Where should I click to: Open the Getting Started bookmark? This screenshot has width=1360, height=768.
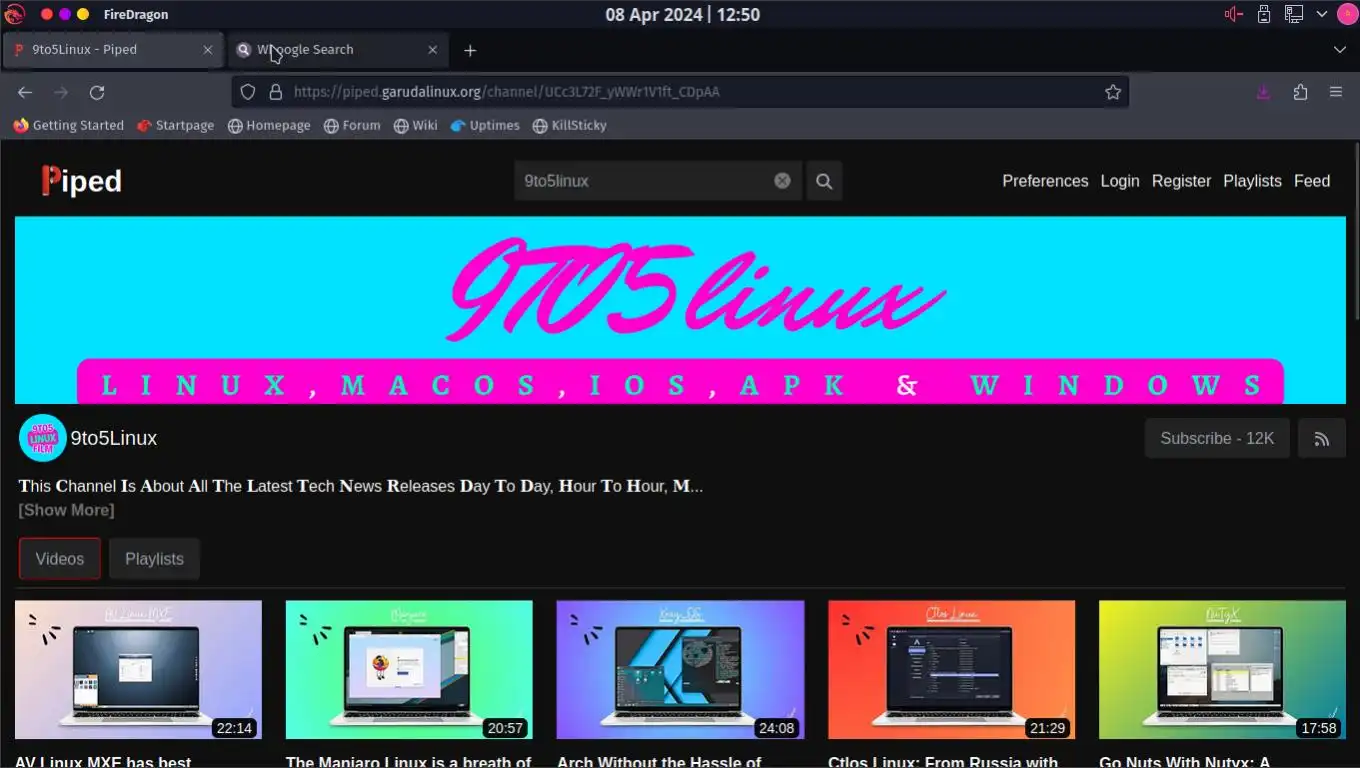69,125
